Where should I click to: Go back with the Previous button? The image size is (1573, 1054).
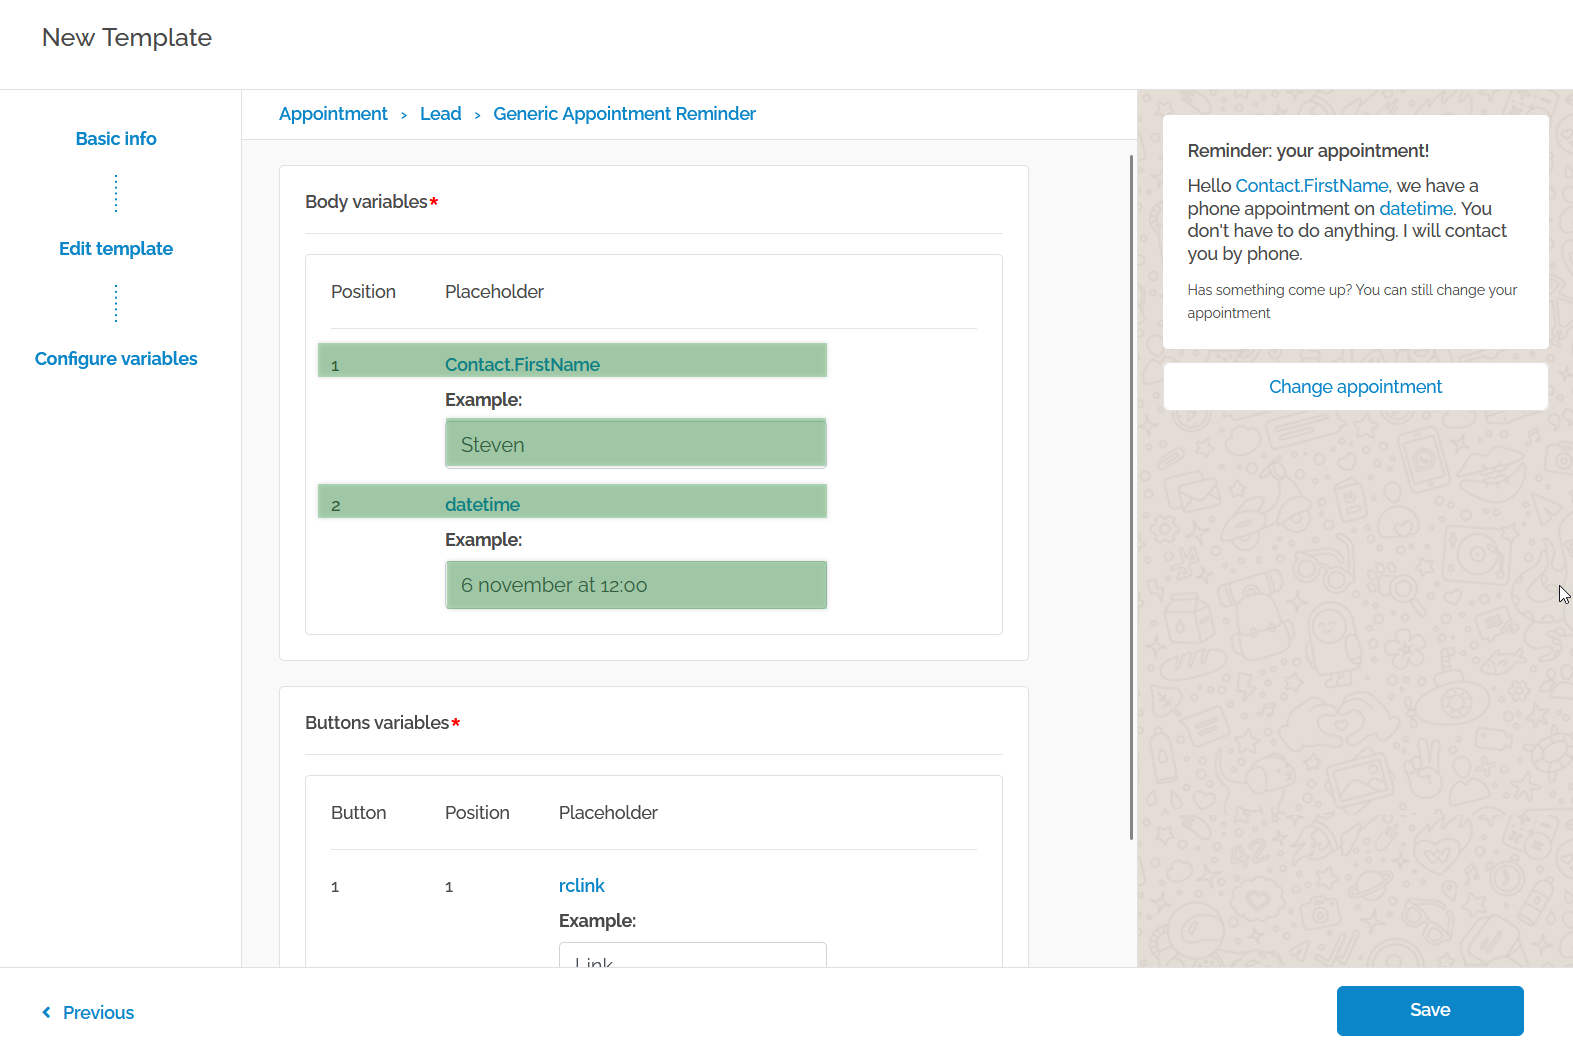point(88,1013)
